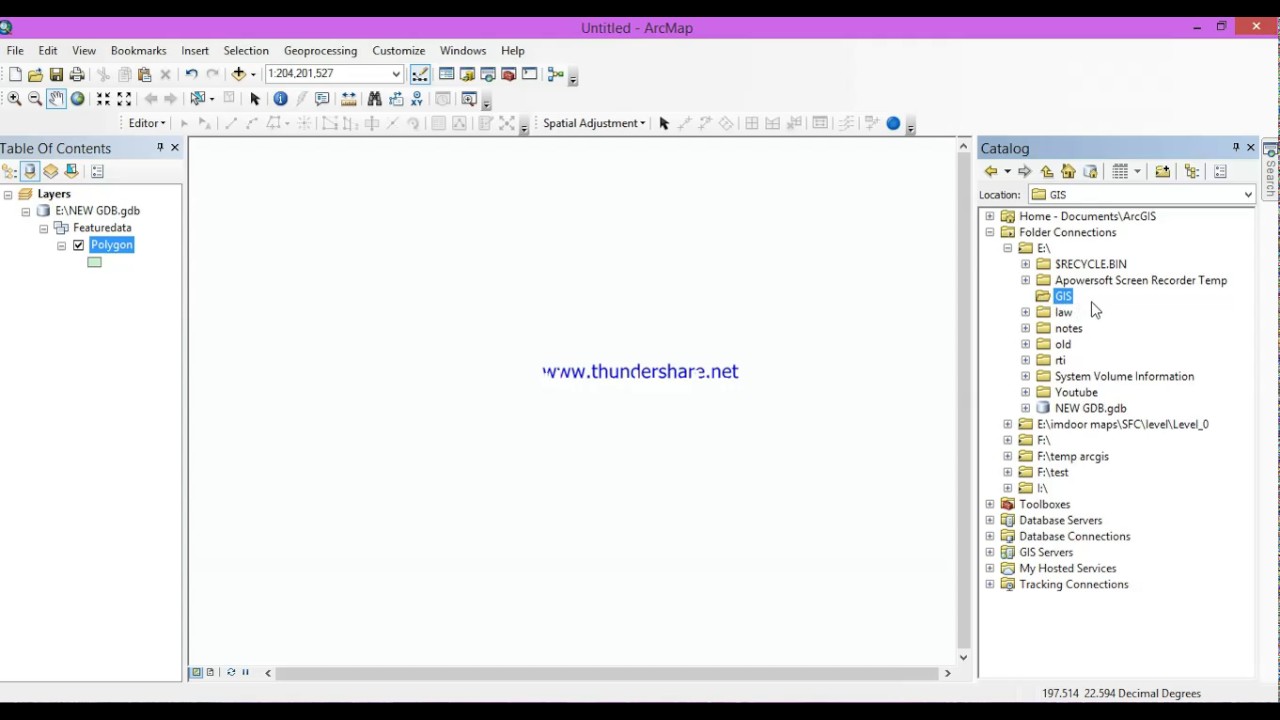
Task: Click the Polygon layer green symbol swatch
Action: (94, 262)
